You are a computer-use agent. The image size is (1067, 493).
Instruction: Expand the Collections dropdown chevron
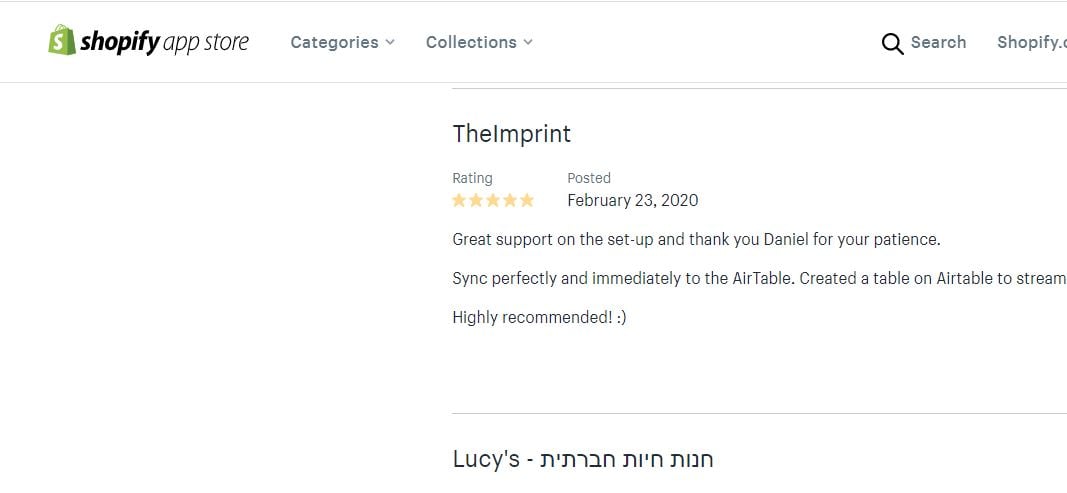528,42
